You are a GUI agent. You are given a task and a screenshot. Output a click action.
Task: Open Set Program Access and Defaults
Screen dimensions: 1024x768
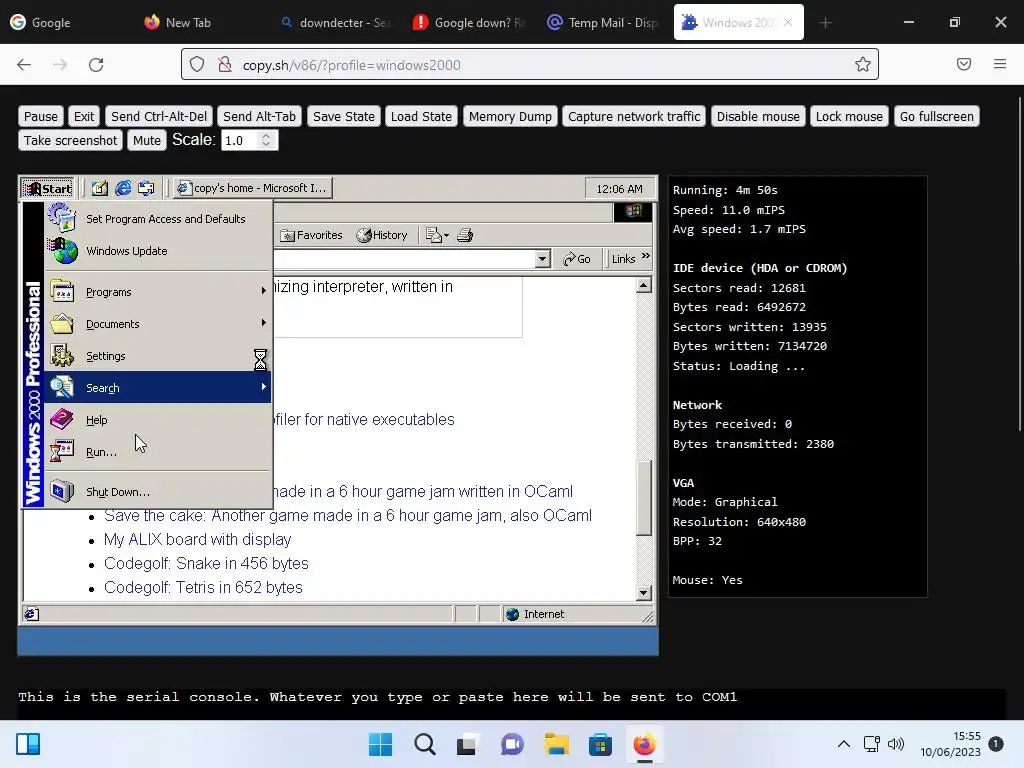(158, 219)
